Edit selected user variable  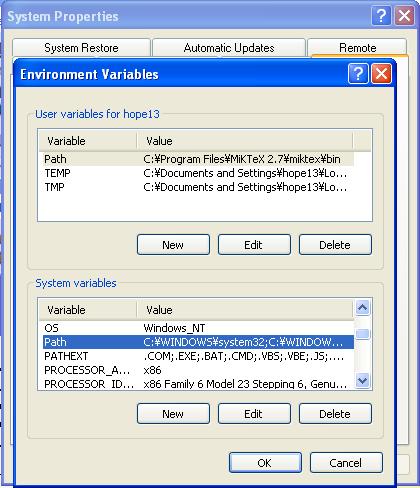pyautogui.click(x=254, y=245)
